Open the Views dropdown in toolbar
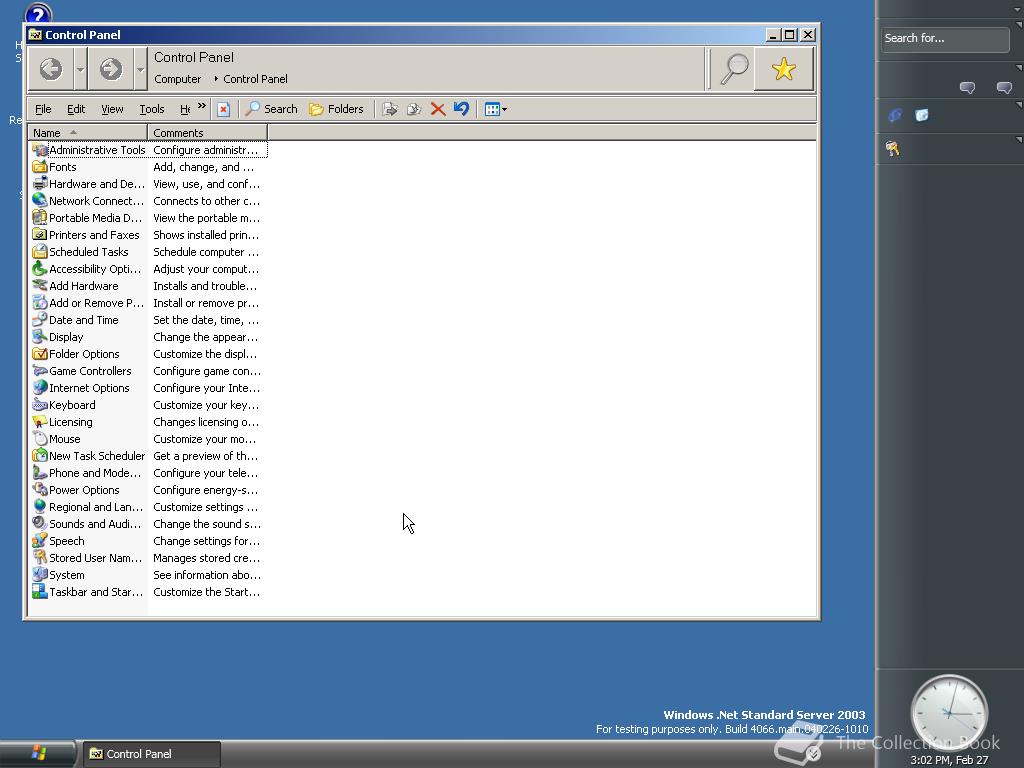 click(x=496, y=109)
